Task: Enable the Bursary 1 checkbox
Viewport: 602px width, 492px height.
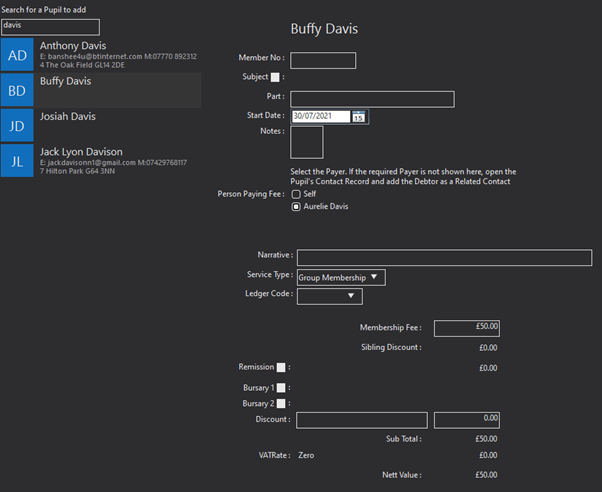Action: (x=281, y=388)
